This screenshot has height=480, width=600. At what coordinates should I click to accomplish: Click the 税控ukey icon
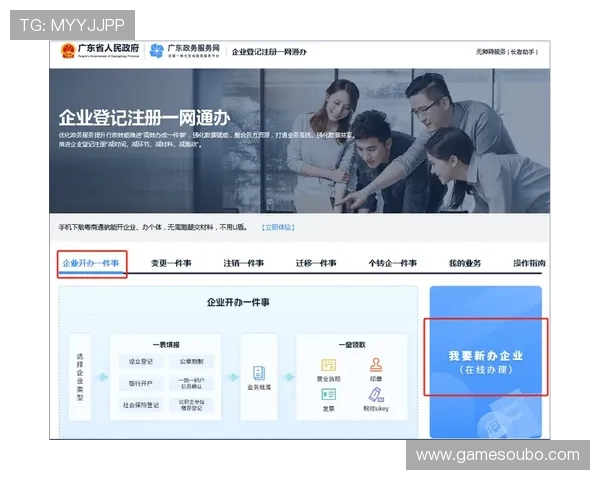tap(376, 394)
